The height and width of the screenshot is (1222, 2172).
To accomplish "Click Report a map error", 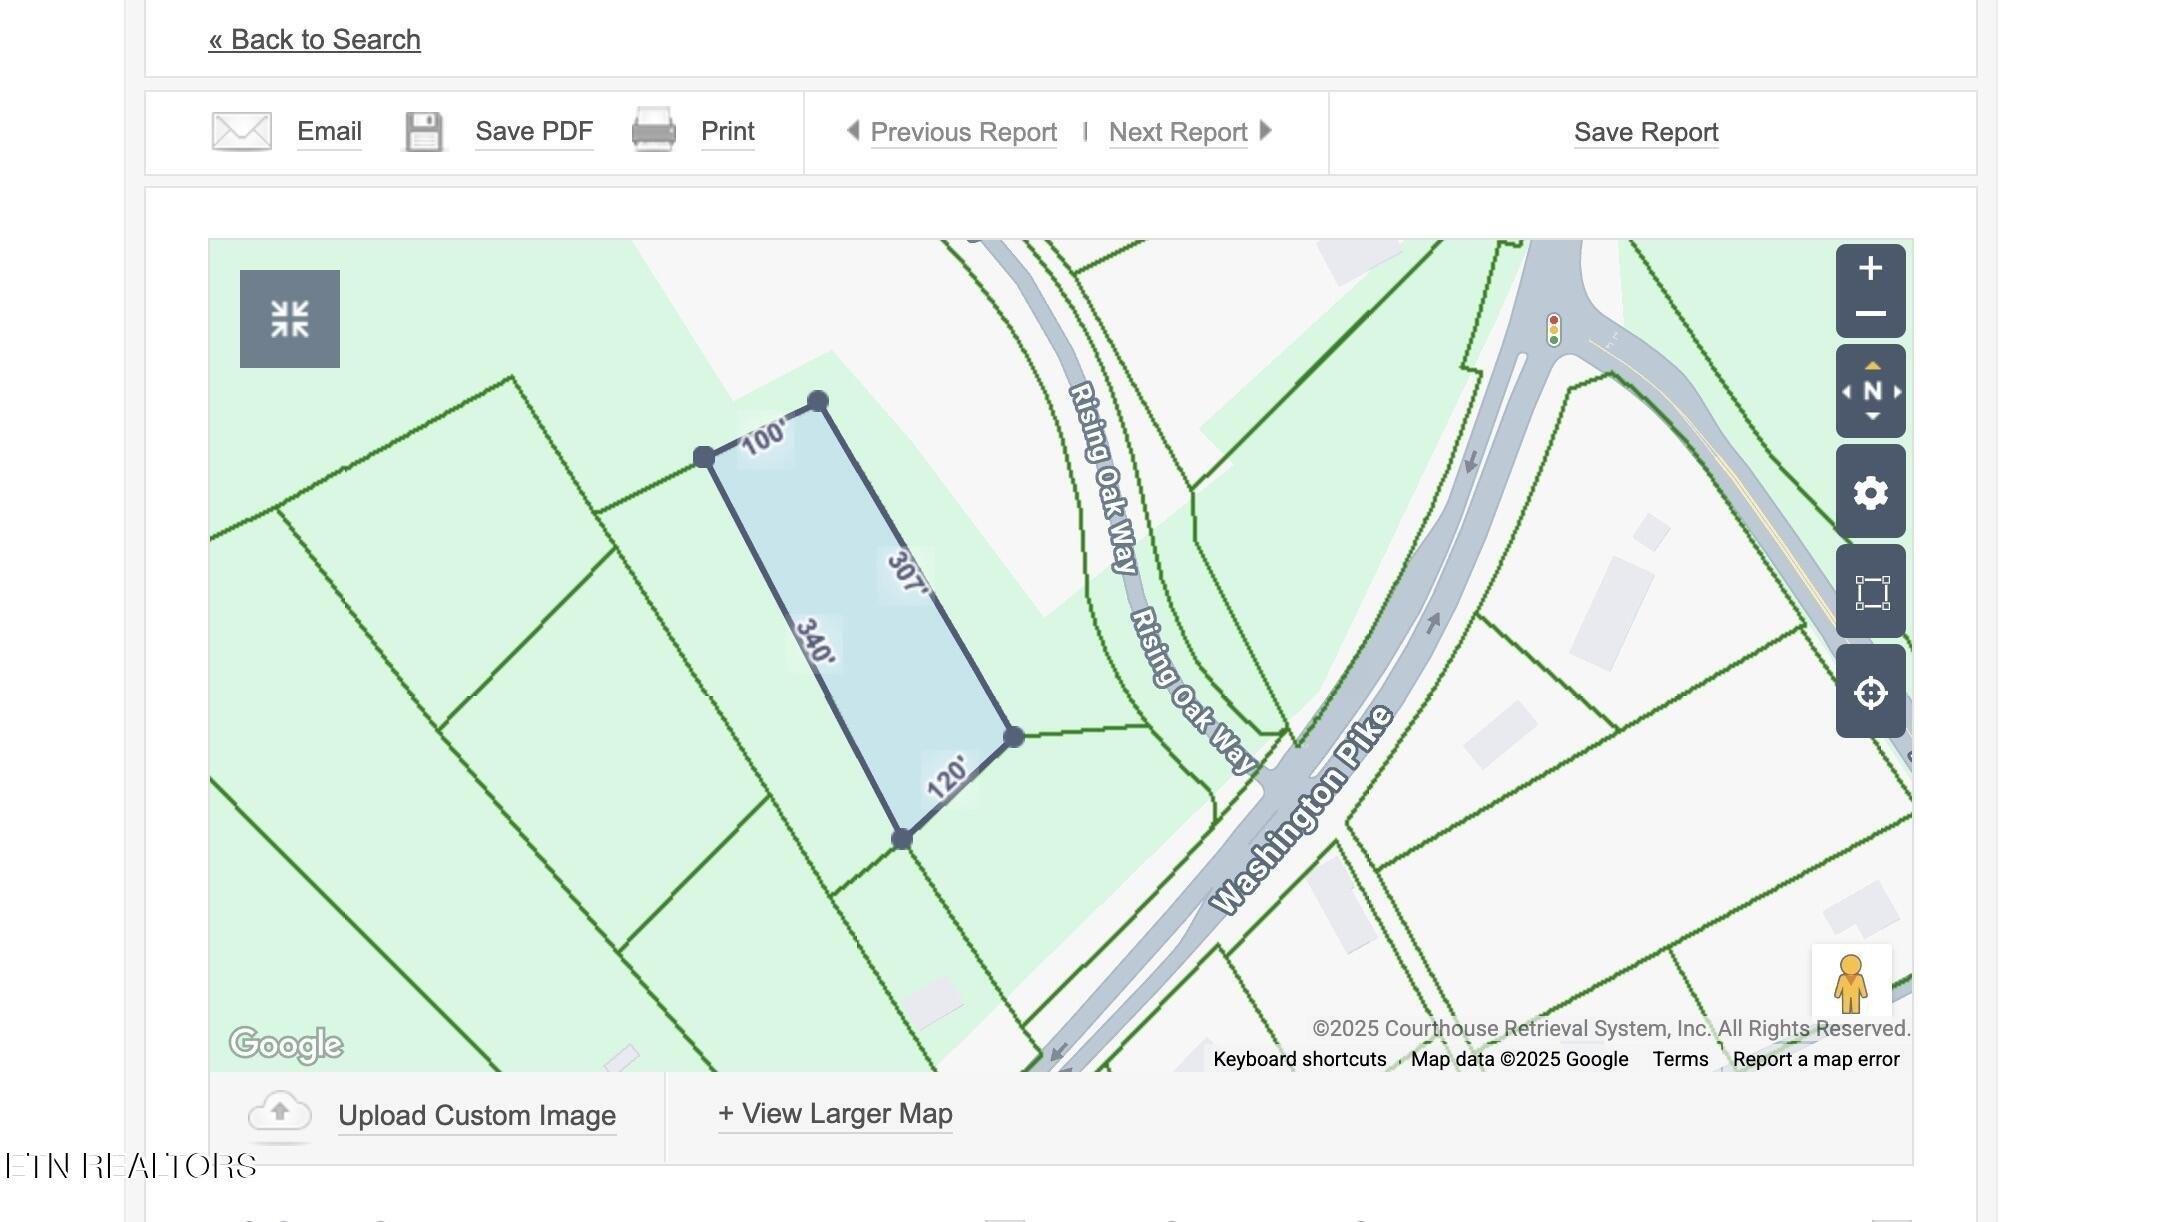I will (1815, 1059).
